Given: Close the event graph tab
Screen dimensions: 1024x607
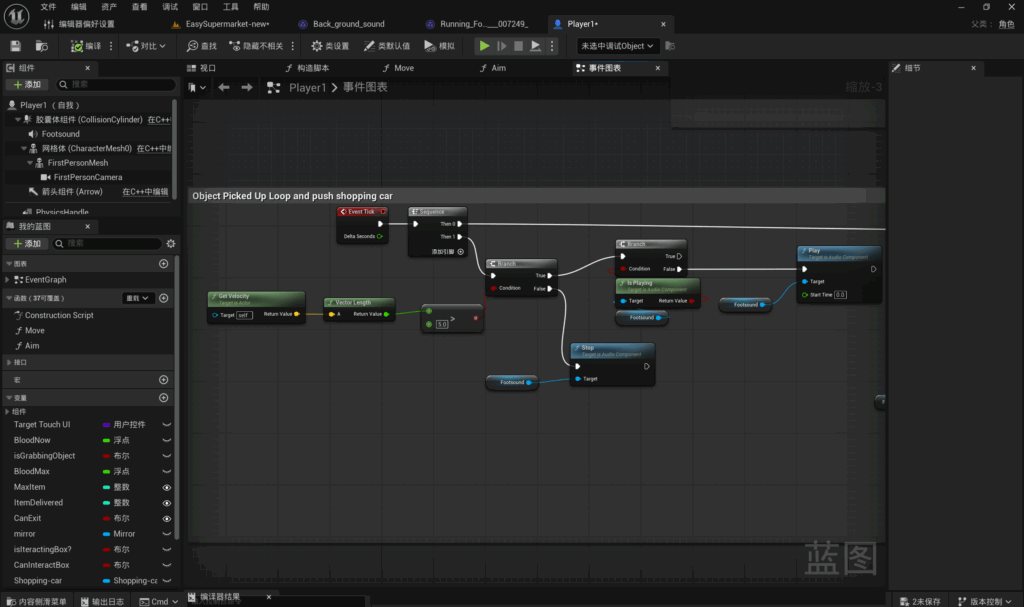Looking at the screenshot, I should click(x=658, y=68).
